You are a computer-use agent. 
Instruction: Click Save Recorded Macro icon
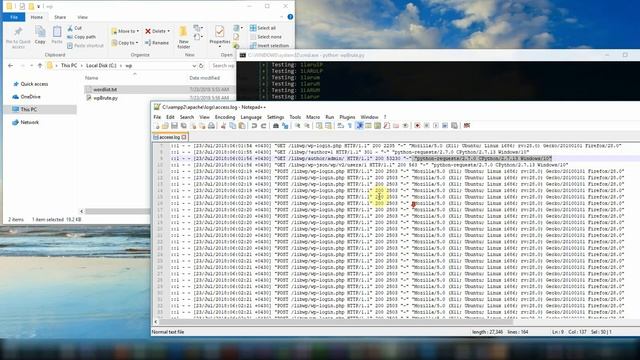click(454, 126)
